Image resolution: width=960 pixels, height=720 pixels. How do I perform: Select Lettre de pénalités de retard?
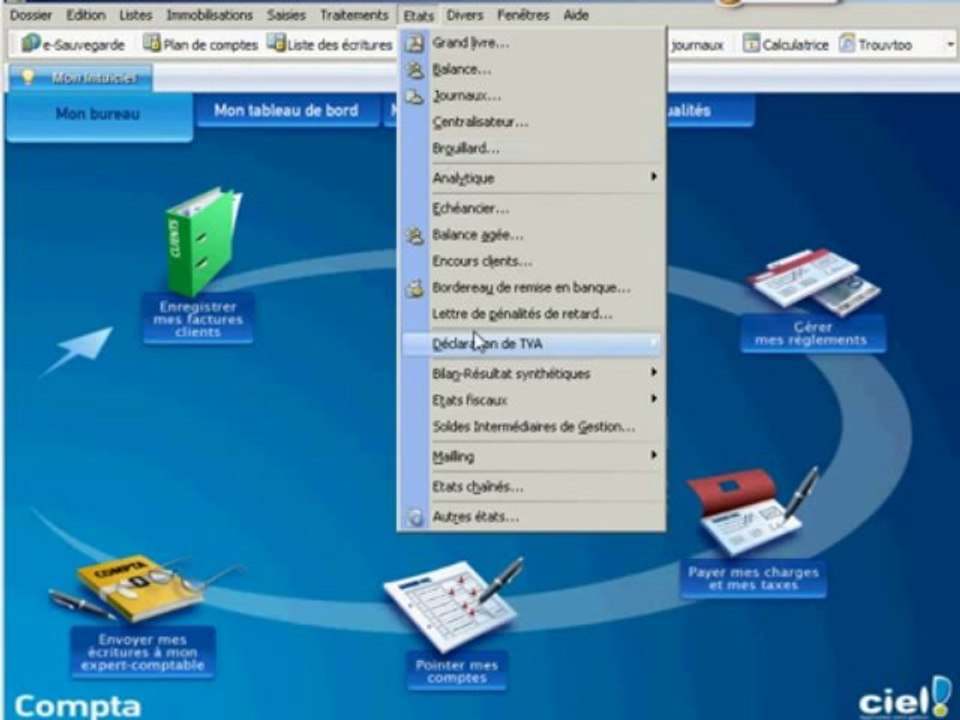coord(531,313)
